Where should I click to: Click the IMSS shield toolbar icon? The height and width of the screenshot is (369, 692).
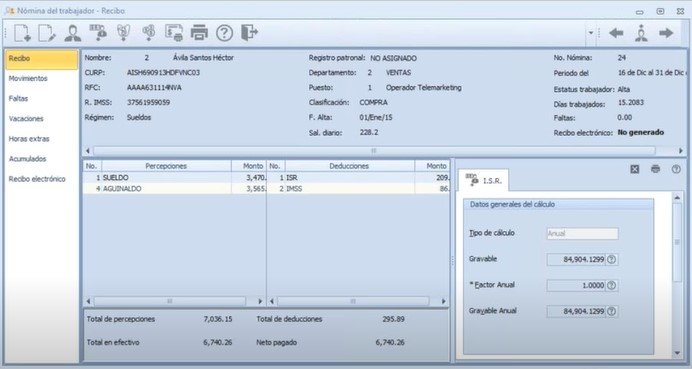[x=123, y=33]
